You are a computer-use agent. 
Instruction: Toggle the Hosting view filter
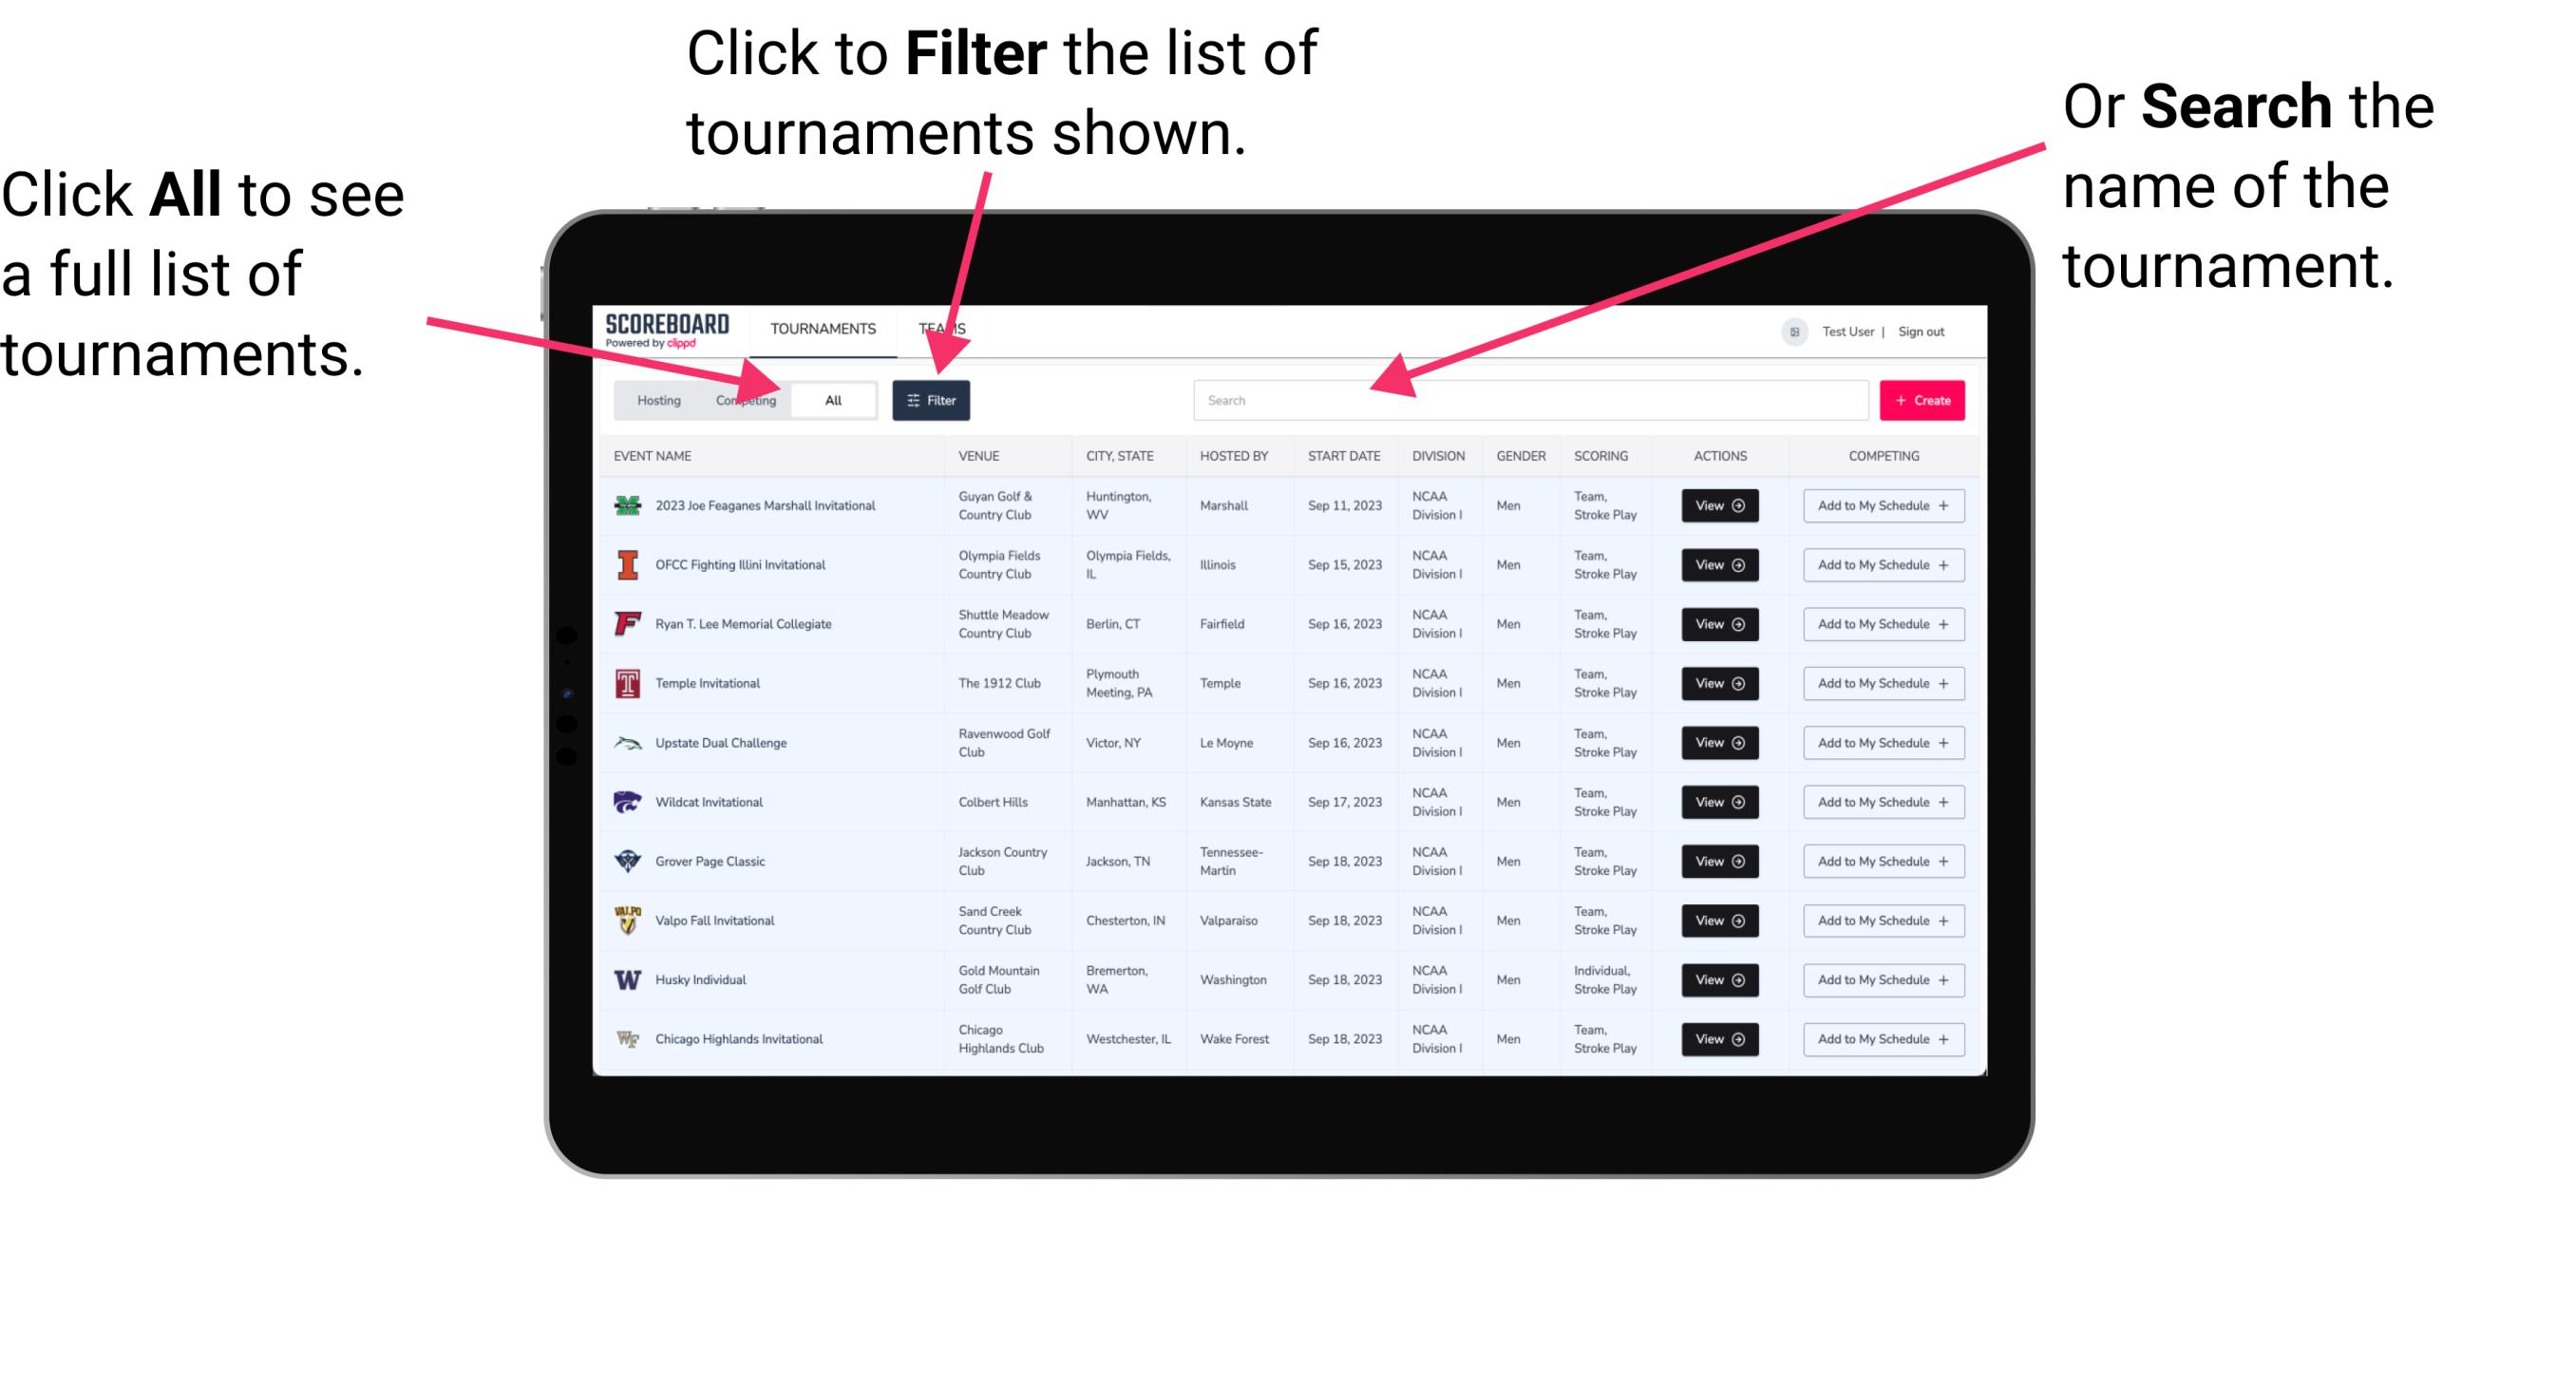(x=655, y=399)
